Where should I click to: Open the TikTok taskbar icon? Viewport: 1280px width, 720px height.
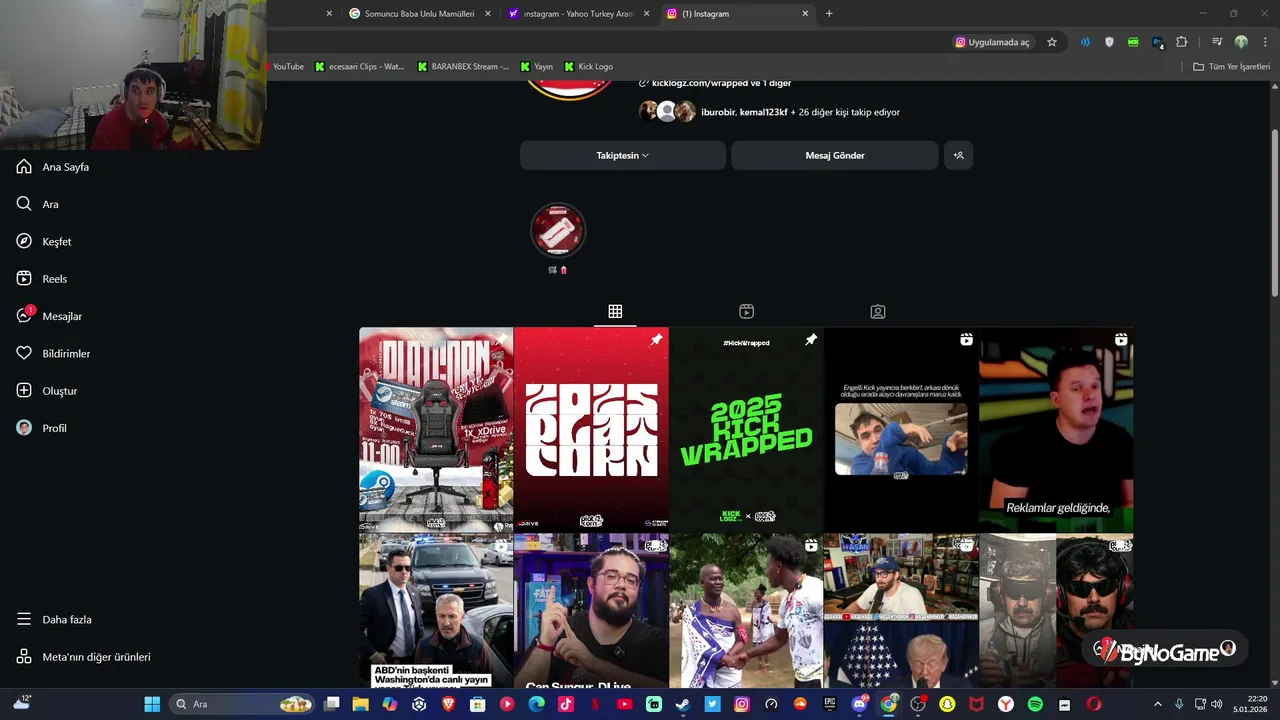click(566, 704)
